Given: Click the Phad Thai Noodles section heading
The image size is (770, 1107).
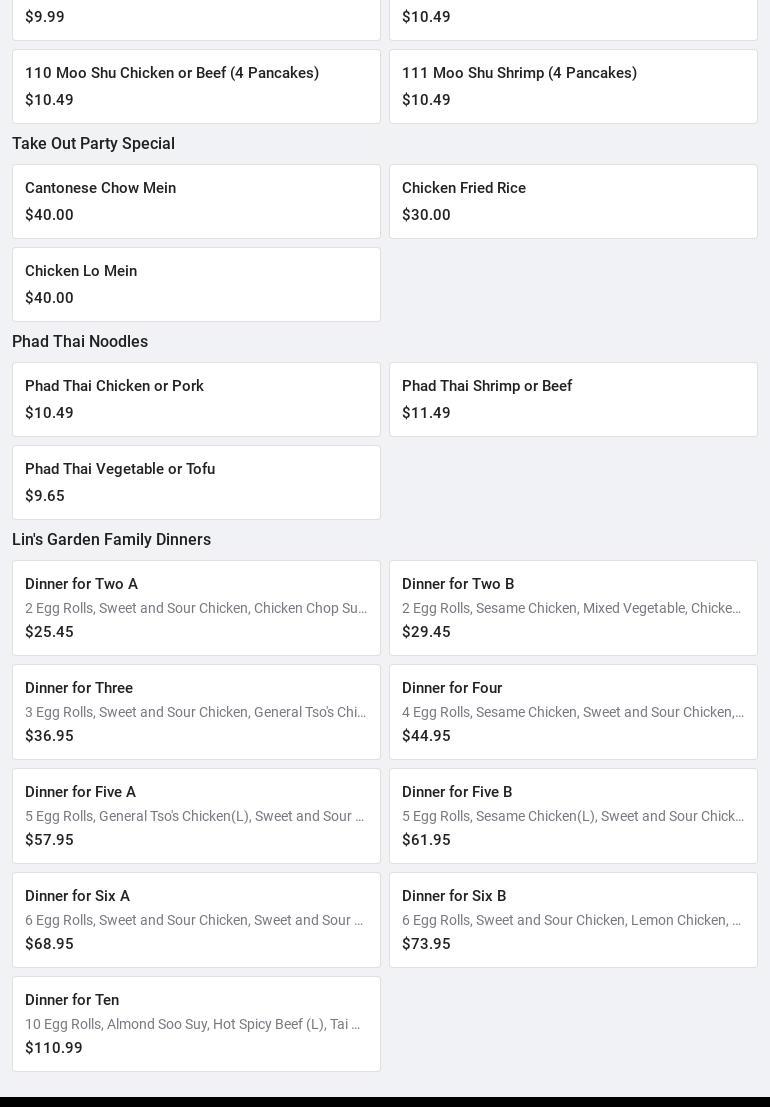Looking at the screenshot, I should tap(80, 341).
